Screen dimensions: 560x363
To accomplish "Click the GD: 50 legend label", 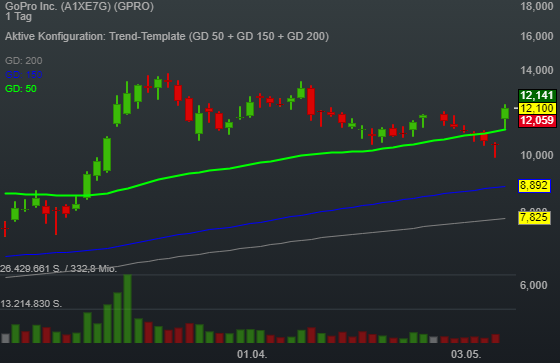I will click(21, 89).
